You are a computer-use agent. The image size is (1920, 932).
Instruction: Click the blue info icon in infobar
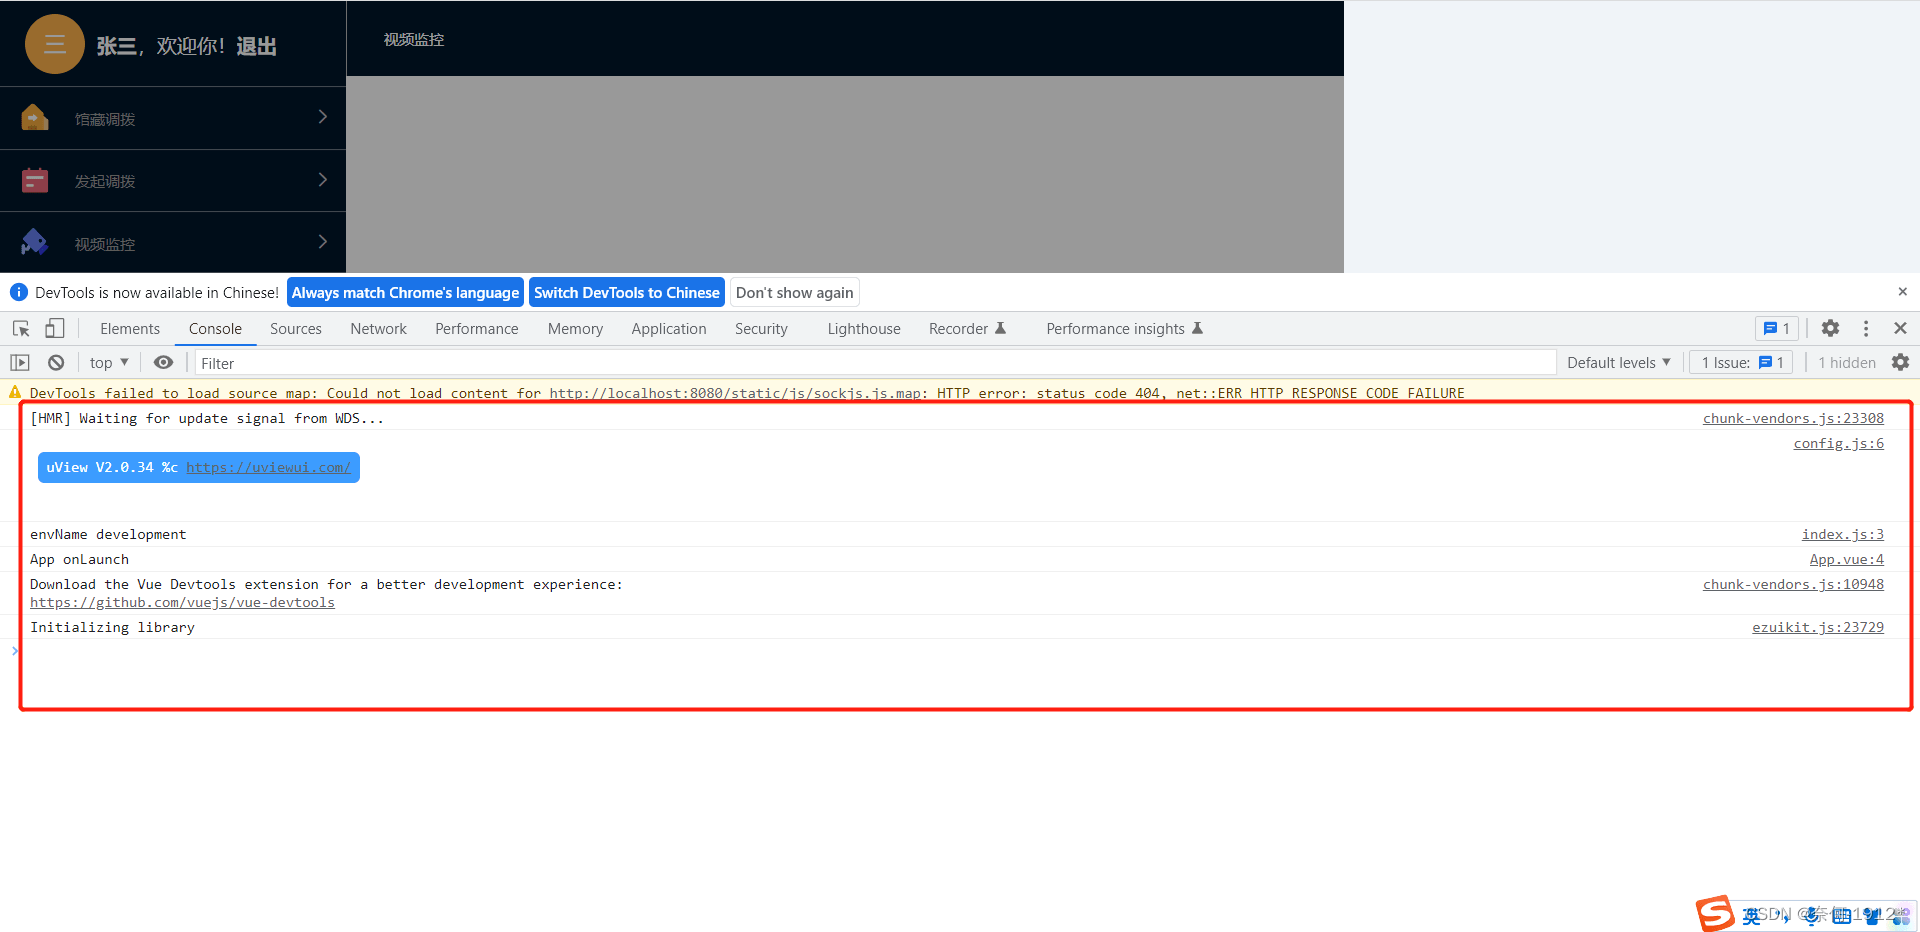click(x=19, y=292)
